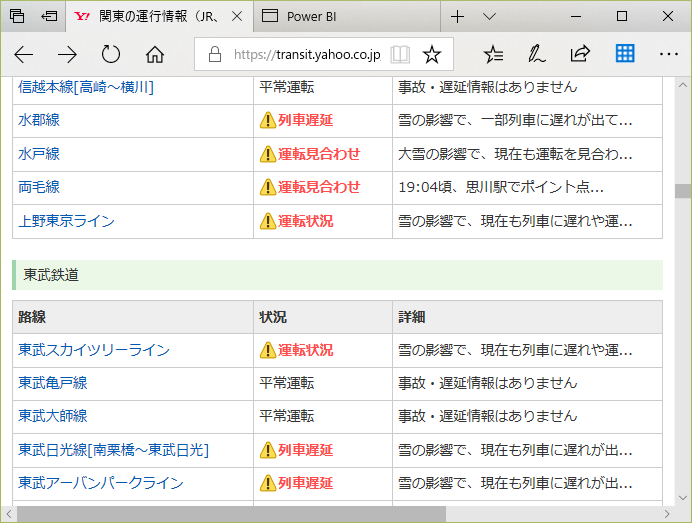Open the Edge settings and more menu

(x=669, y=54)
